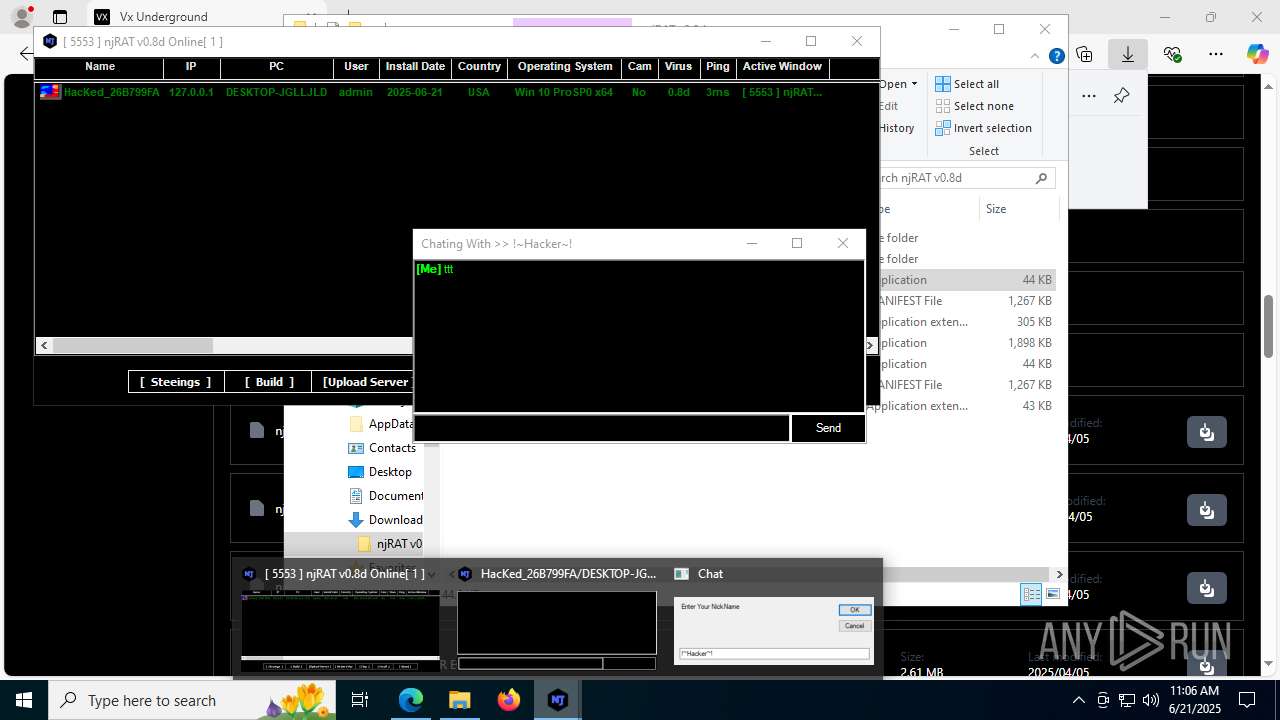The width and height of the screenshot is (1280, 720).
Task: Select njRAT v0 folder in Explorer tree
Action: 390,544
